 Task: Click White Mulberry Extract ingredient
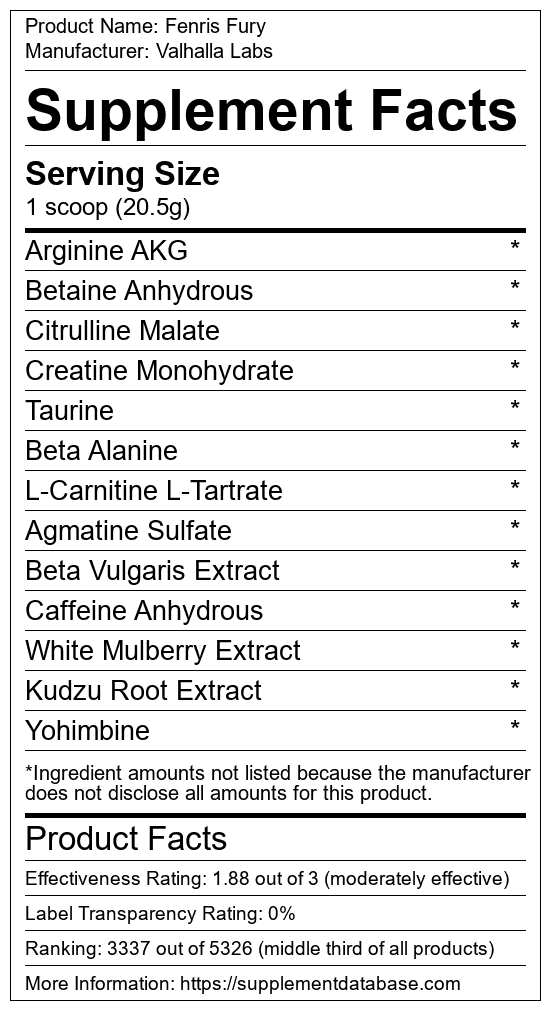click(163, 650)
